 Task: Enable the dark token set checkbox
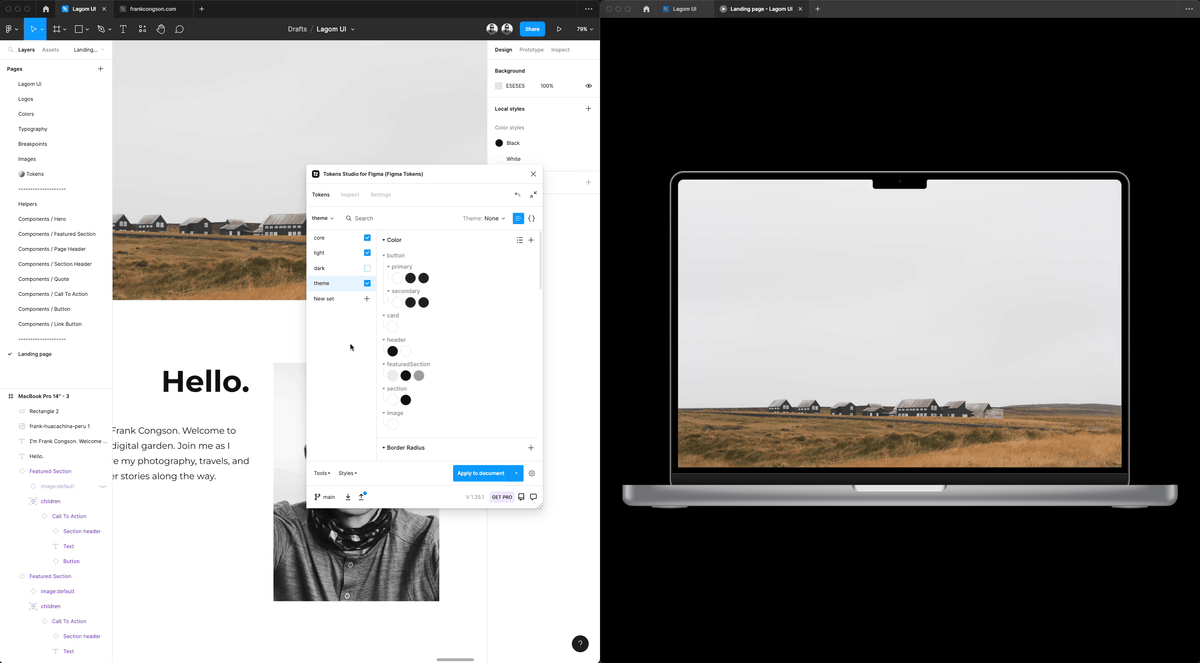(367, 268)
